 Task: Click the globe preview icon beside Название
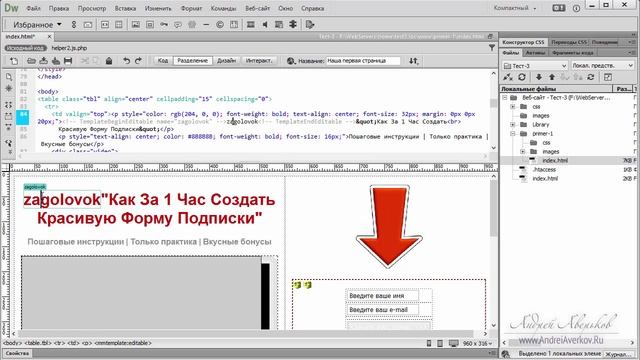point(291,61)
